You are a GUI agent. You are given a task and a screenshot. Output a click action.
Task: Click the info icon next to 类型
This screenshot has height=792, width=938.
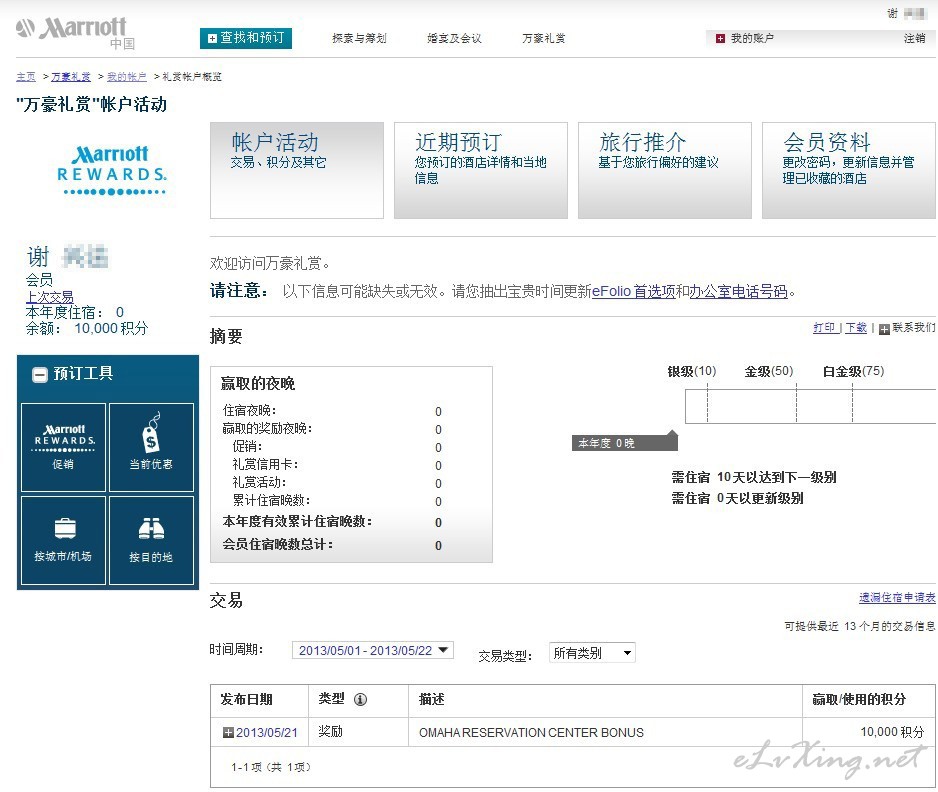[360, 699]
